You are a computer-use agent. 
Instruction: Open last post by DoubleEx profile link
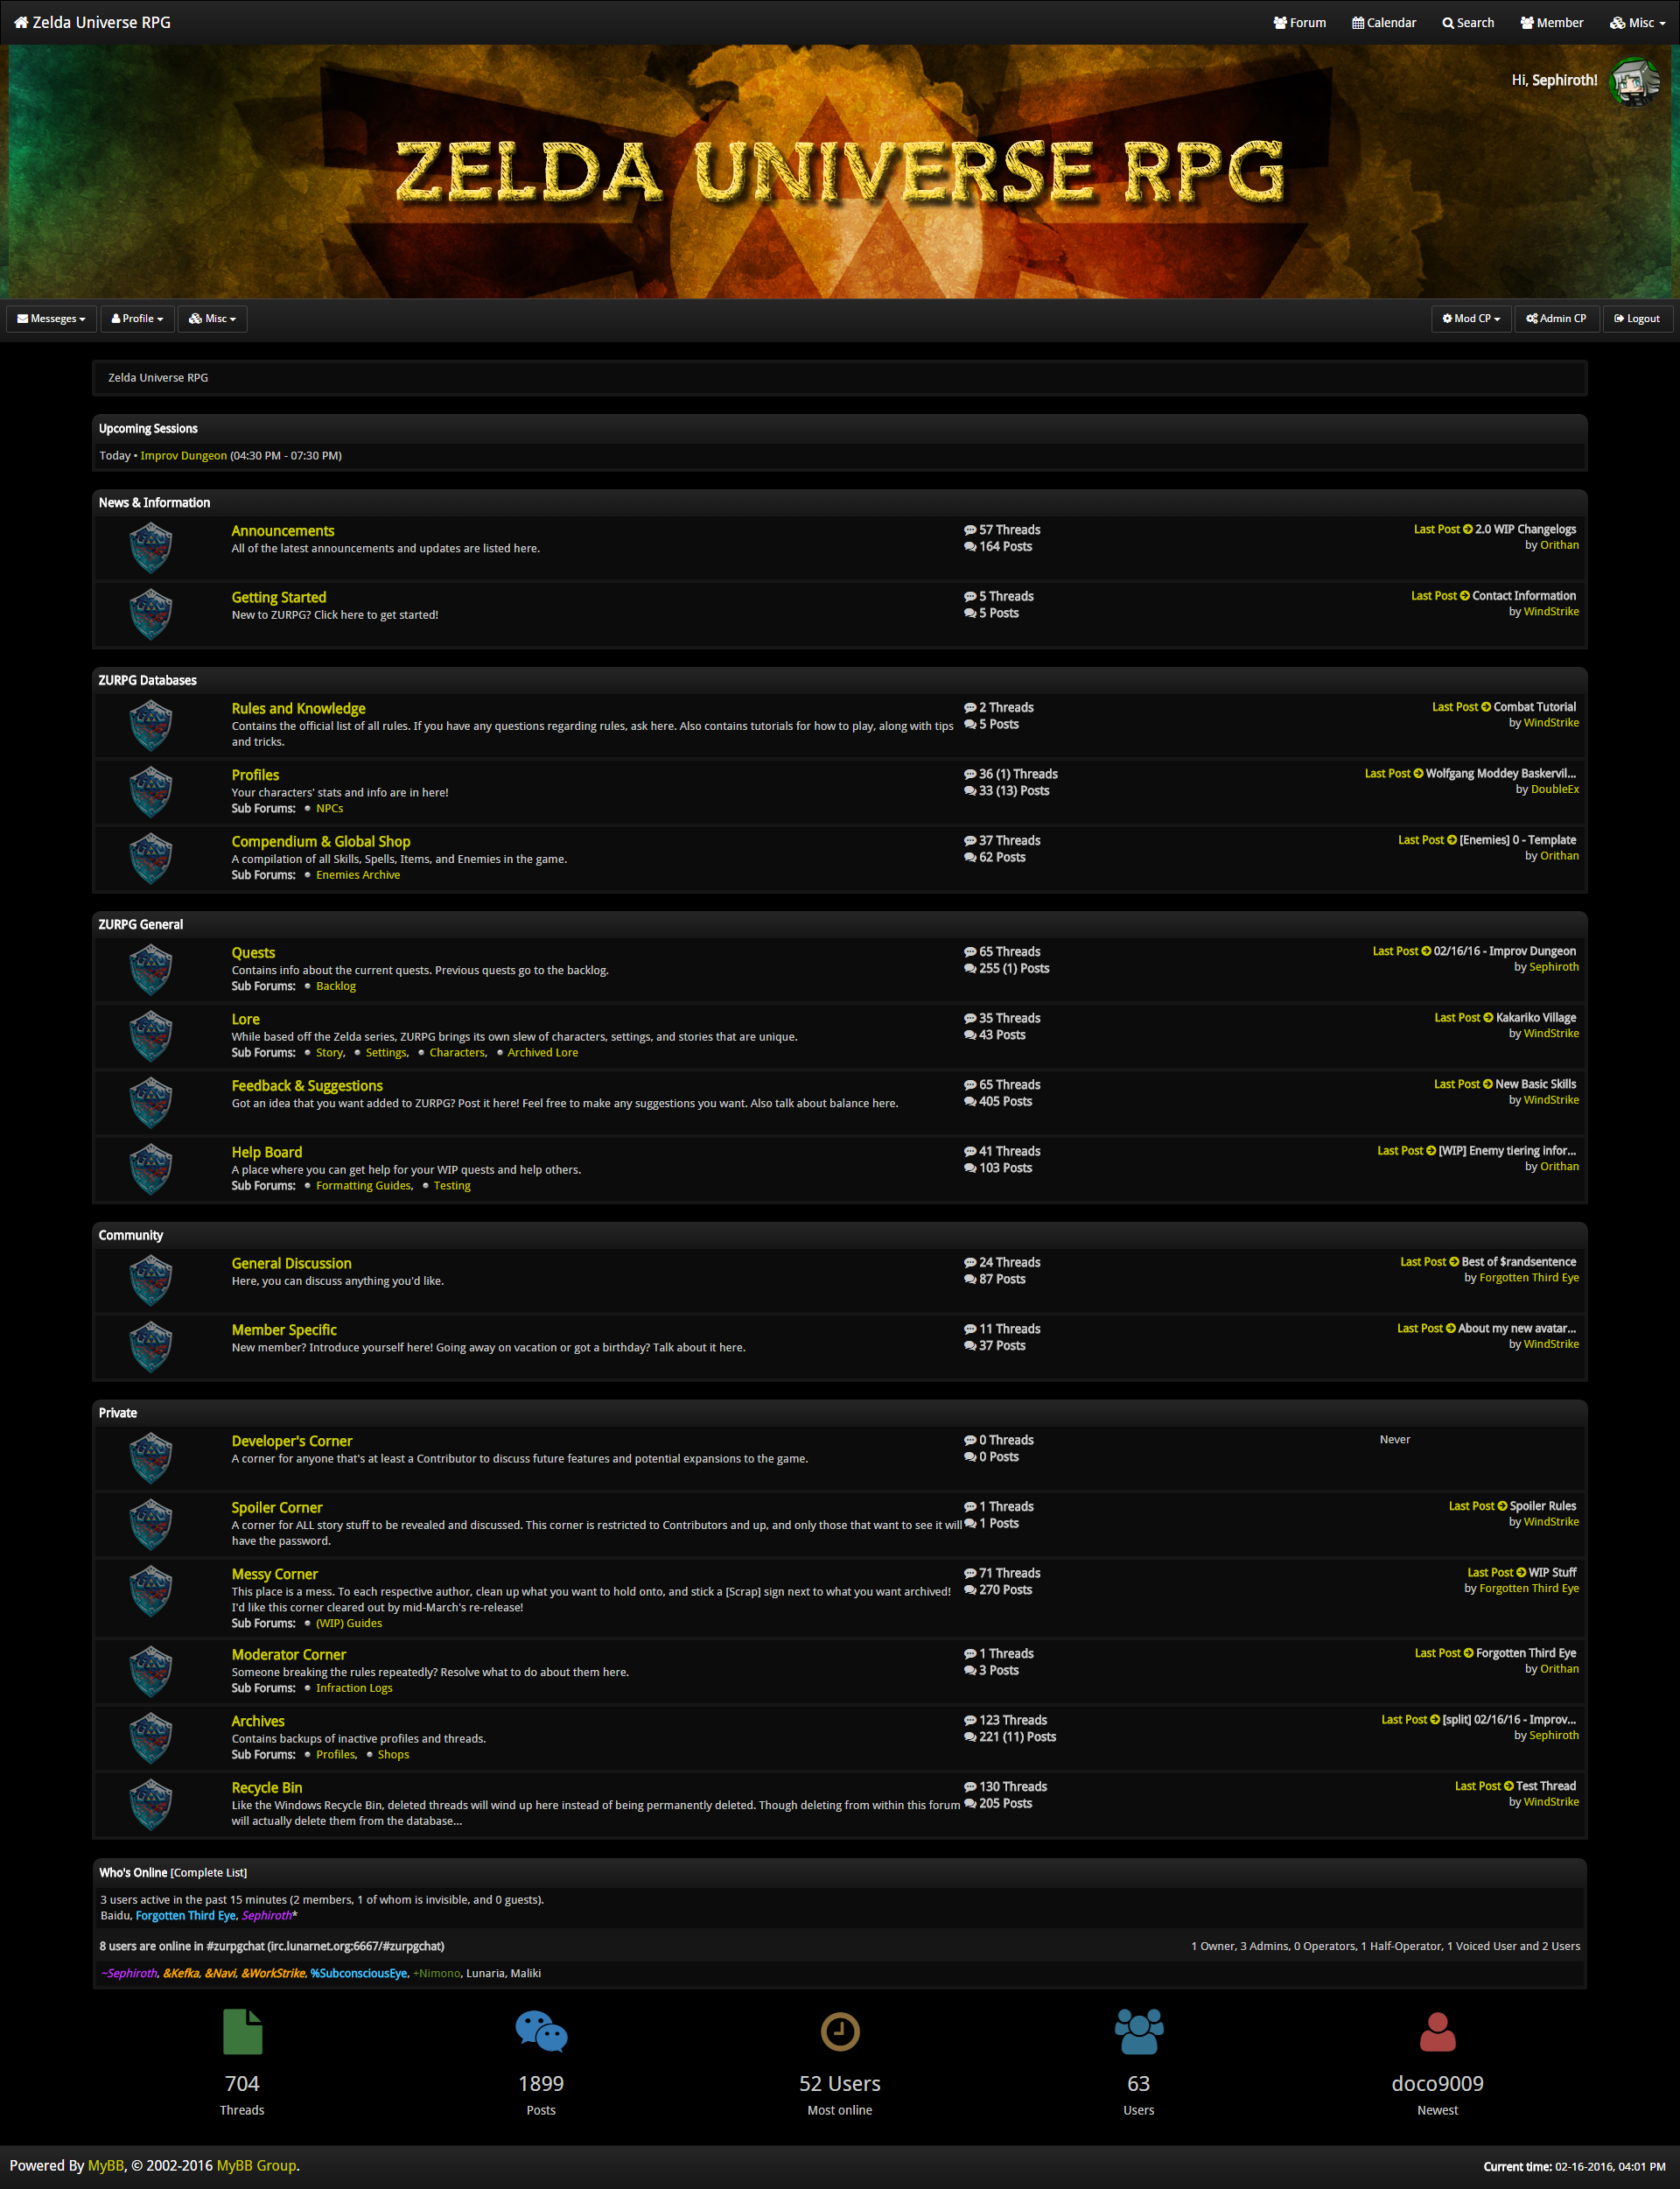(x=1555, y=790)
